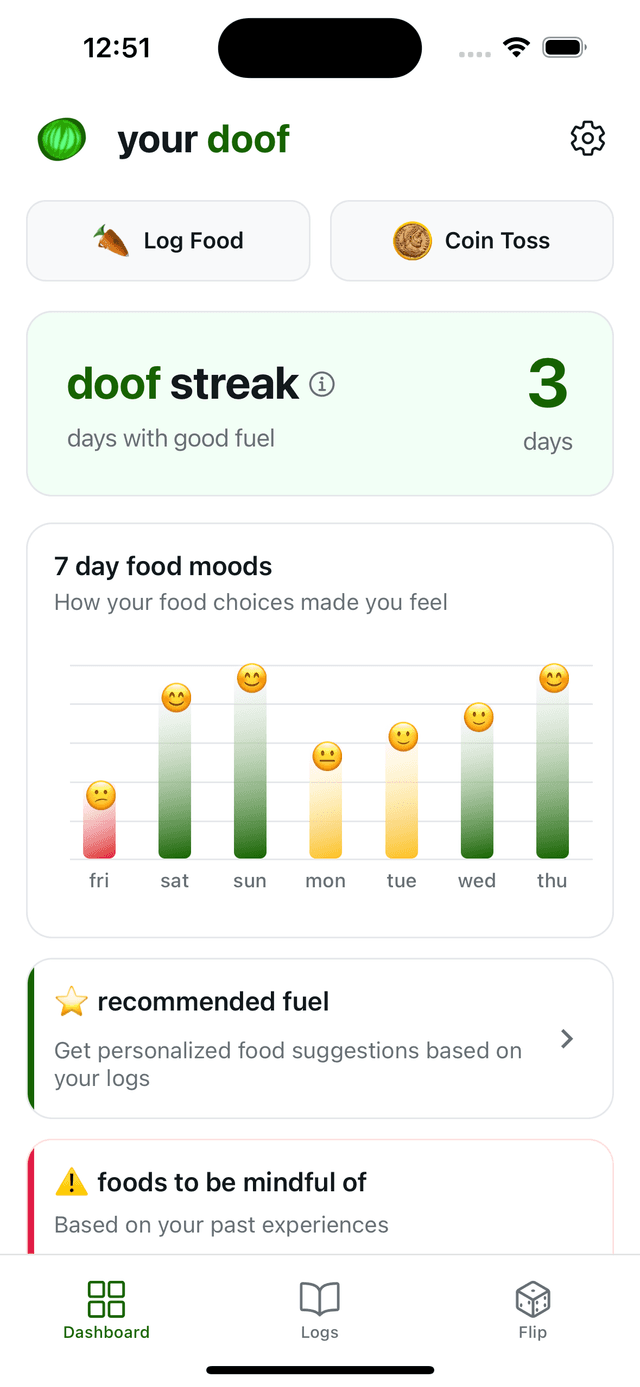Open recommended fuel food suggestions
Image resolution: width=640 pixels, height=1387 pixels.
pyautogui.click(x=320, y=1039)
